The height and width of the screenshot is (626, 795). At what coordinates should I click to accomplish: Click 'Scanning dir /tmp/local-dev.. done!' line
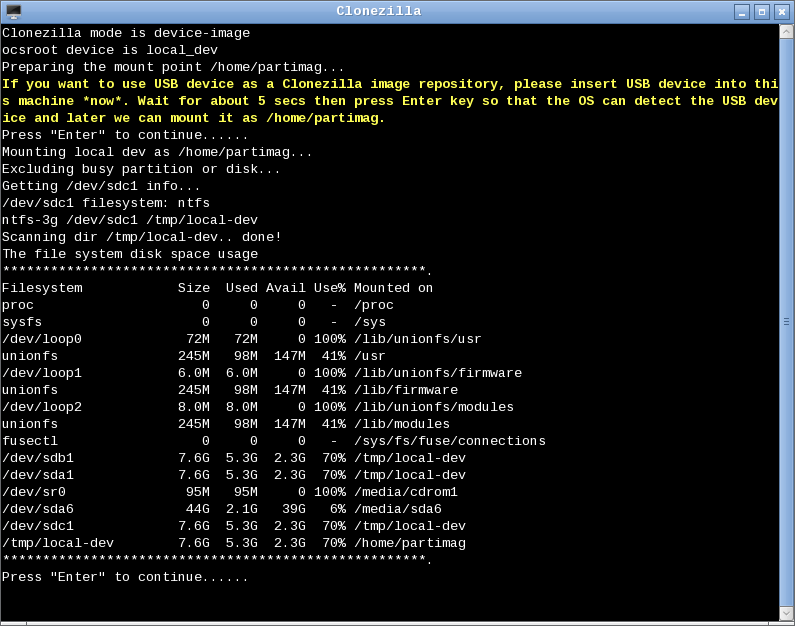click(141, 237)
